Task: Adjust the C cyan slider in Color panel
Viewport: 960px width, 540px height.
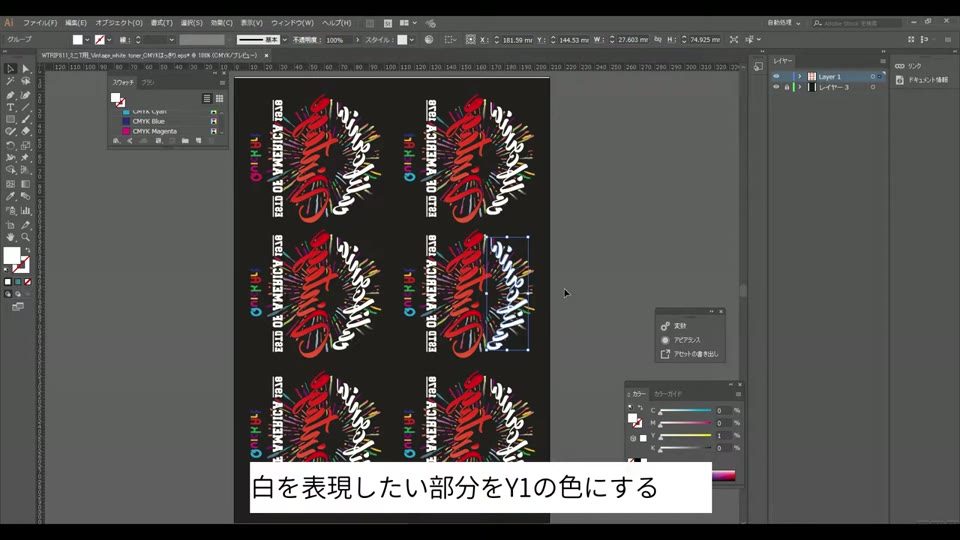Action: (685, 411)
